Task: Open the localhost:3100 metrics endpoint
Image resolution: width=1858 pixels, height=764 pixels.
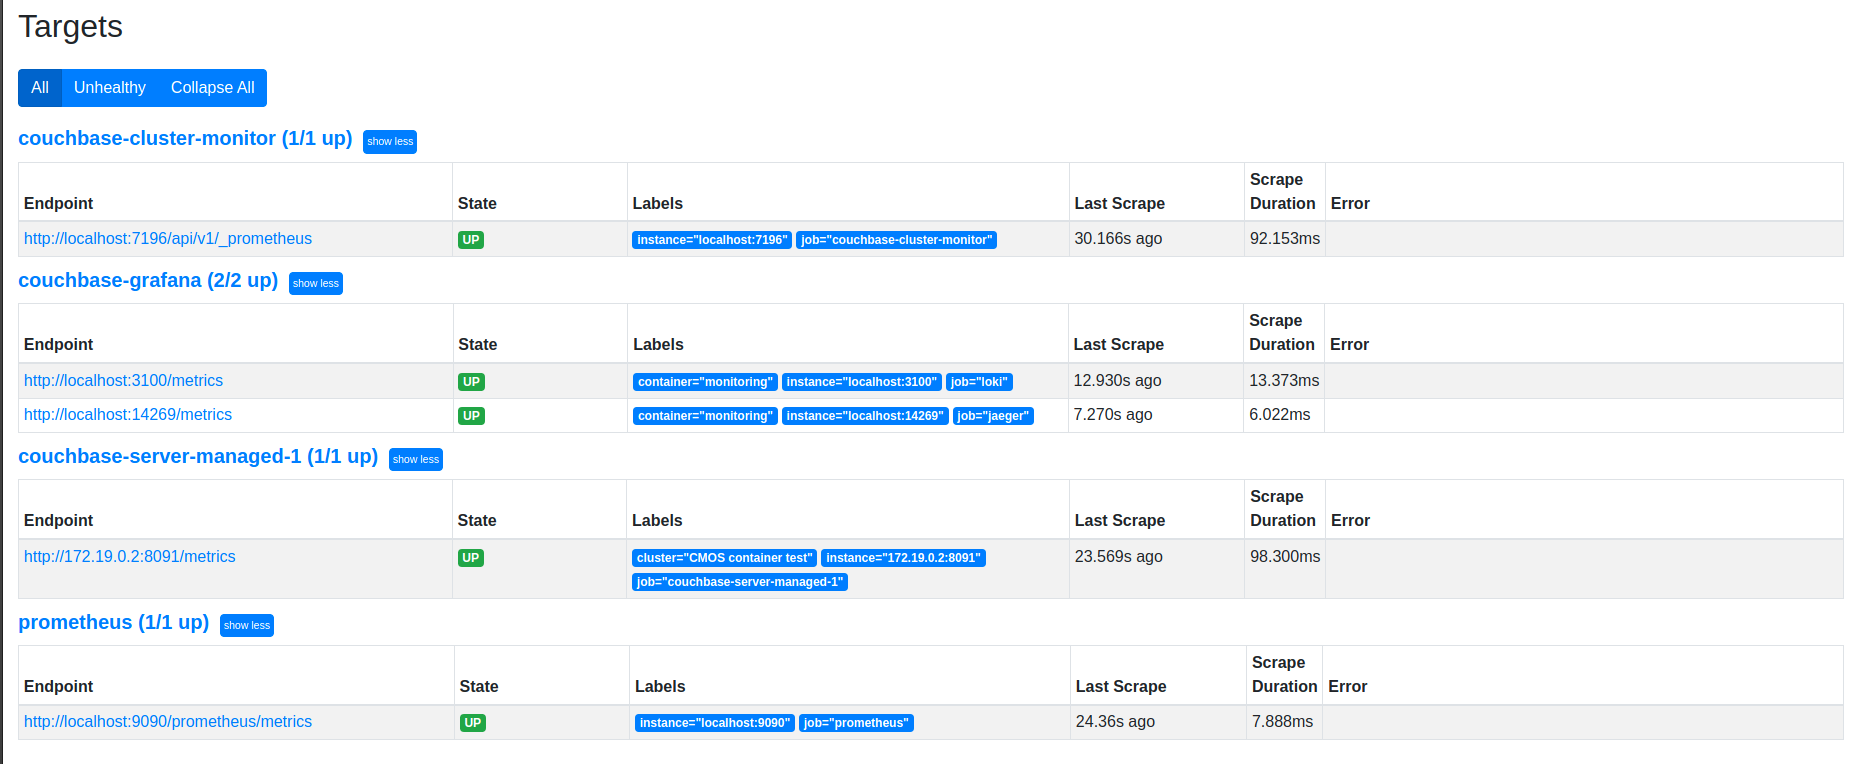Action: [x=123, y=381]
